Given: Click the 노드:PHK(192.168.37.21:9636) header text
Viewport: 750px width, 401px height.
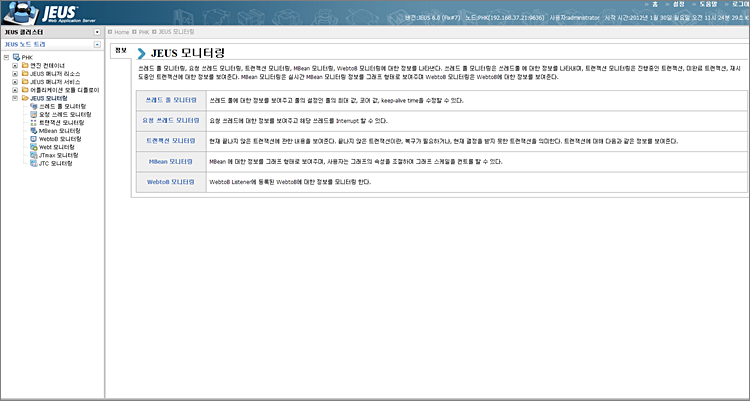Looking at the screenshot, I should [504, 18].
